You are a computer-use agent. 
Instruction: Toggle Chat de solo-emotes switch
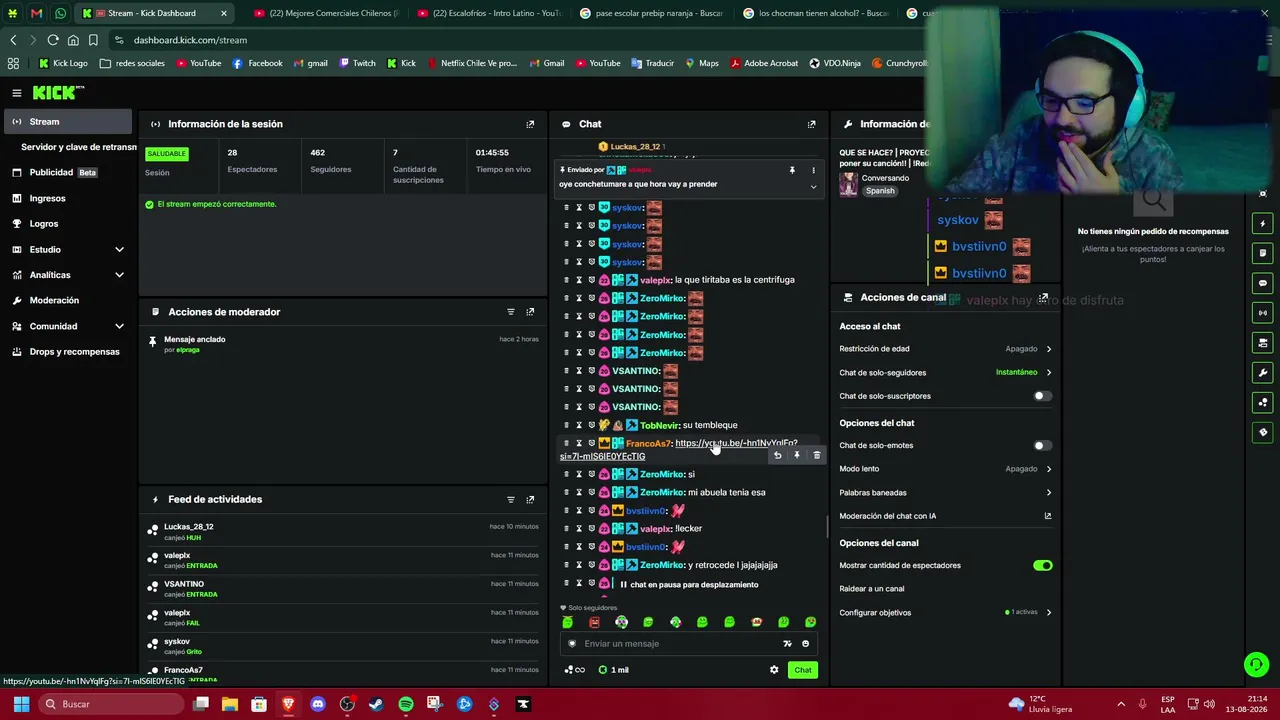click(1042, 445)
